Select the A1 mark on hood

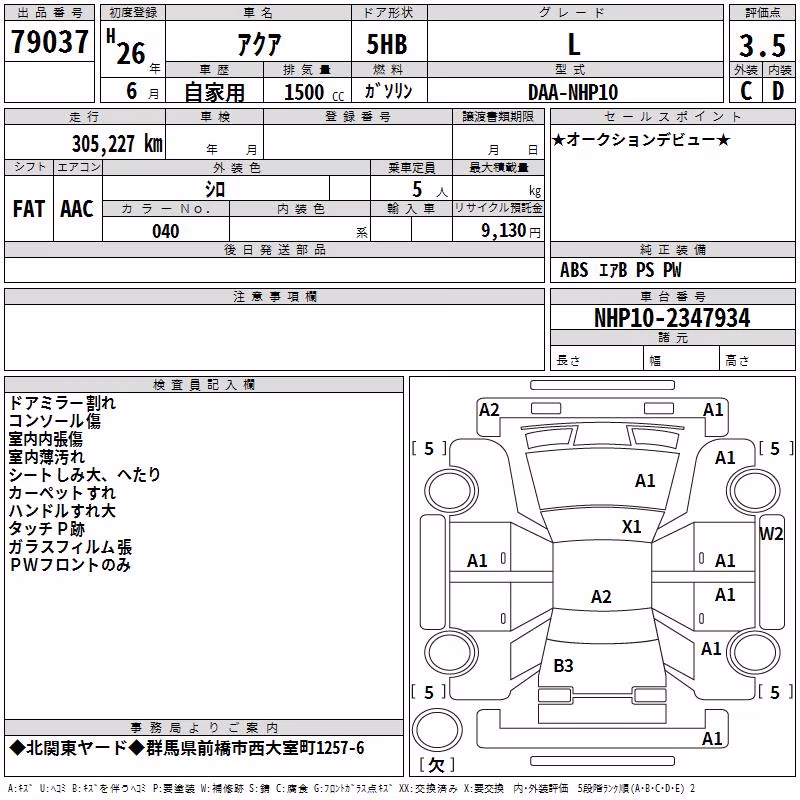(x=645, y=481)
